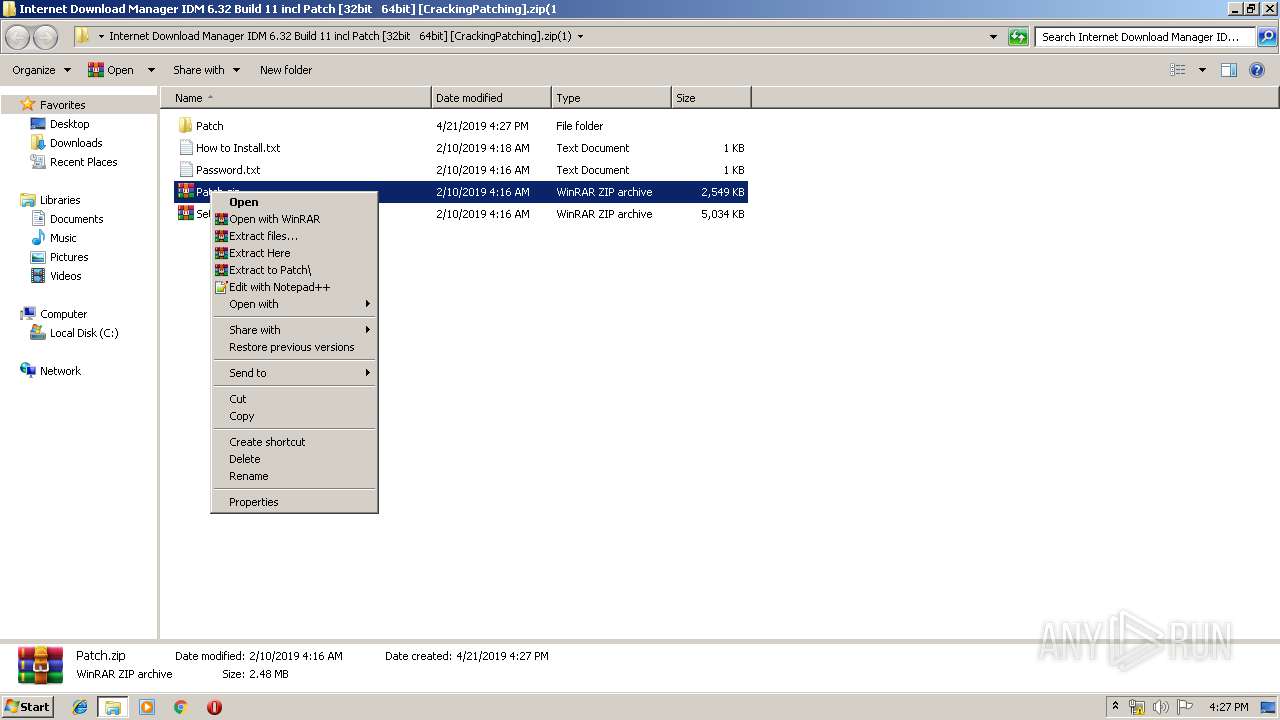This screenshot has width=1280, height=720.
Task: Choose Create shortcut in context menu
Action: [x=295, y=442]
